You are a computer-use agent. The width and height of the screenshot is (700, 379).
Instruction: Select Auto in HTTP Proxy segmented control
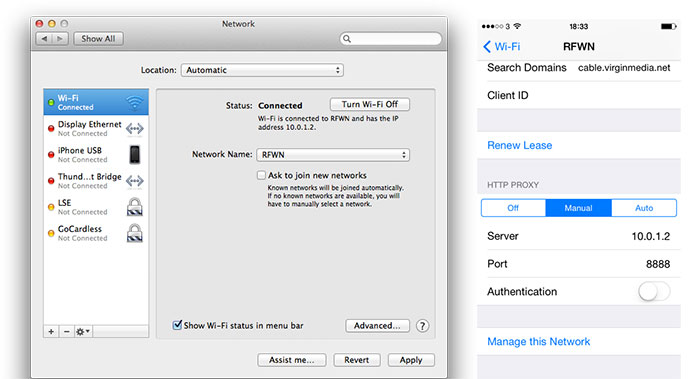click(644, 208)
